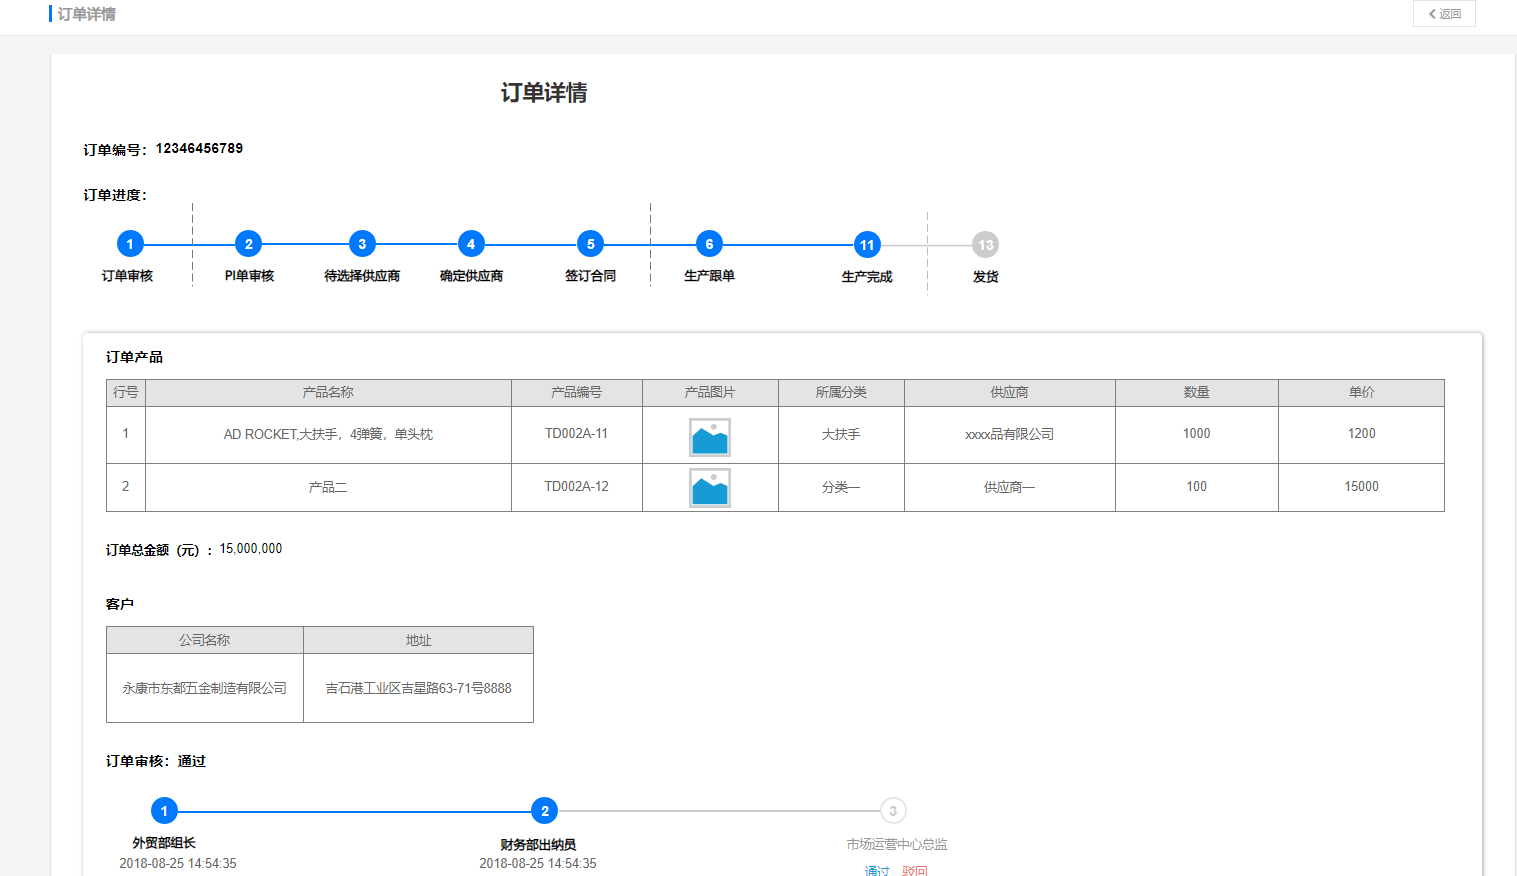Click the 公司名称 column header
Viewport: 1517px width, 876px height.
tap(205, 640)
